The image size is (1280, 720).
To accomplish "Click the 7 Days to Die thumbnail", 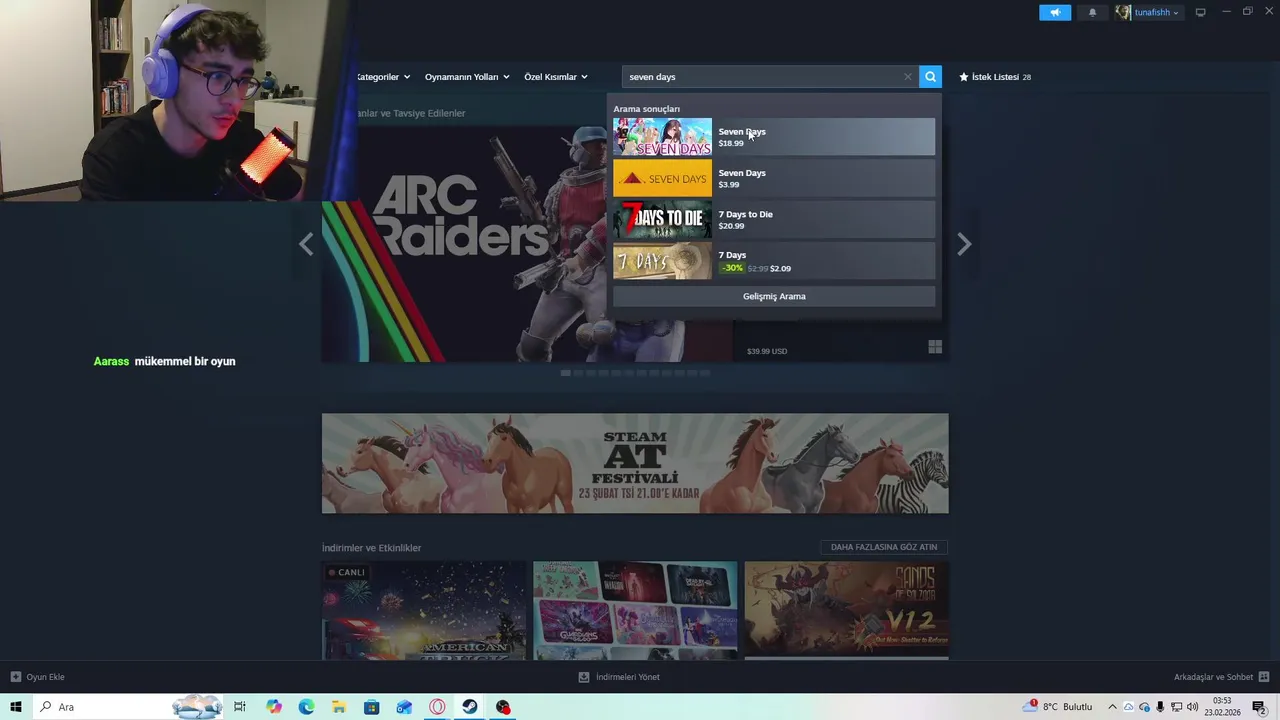I will tap(662, 219).
